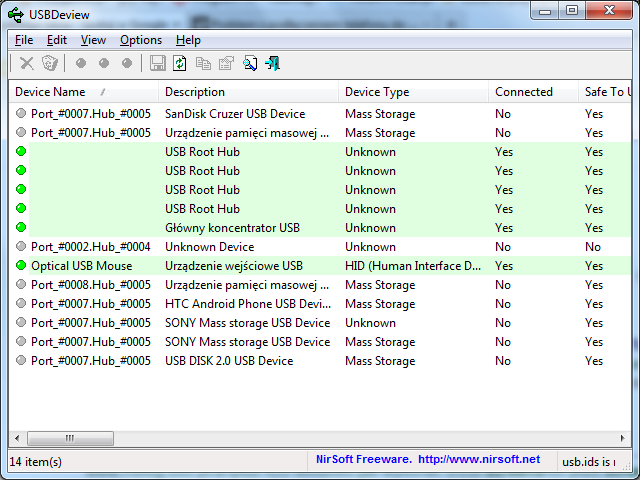
Task: Click Mass Storage type of SanDisk Cruzer row
Action: click(380, 113)
